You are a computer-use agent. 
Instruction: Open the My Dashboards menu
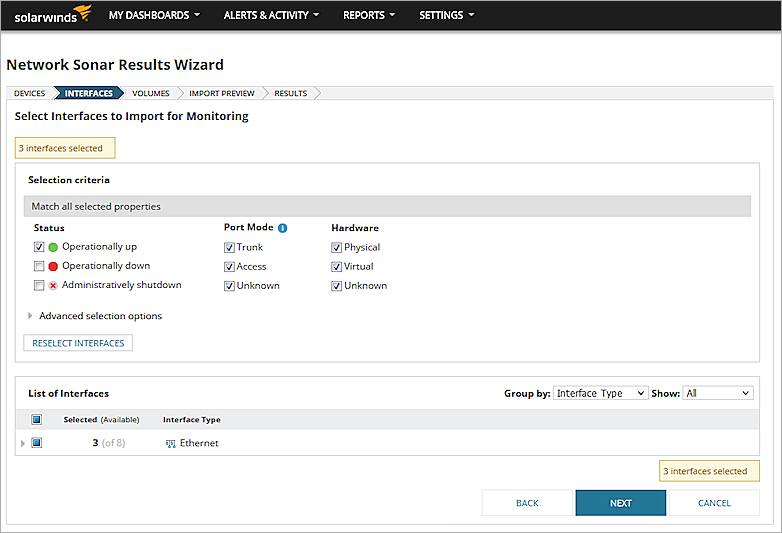click(x=154, y=15)
